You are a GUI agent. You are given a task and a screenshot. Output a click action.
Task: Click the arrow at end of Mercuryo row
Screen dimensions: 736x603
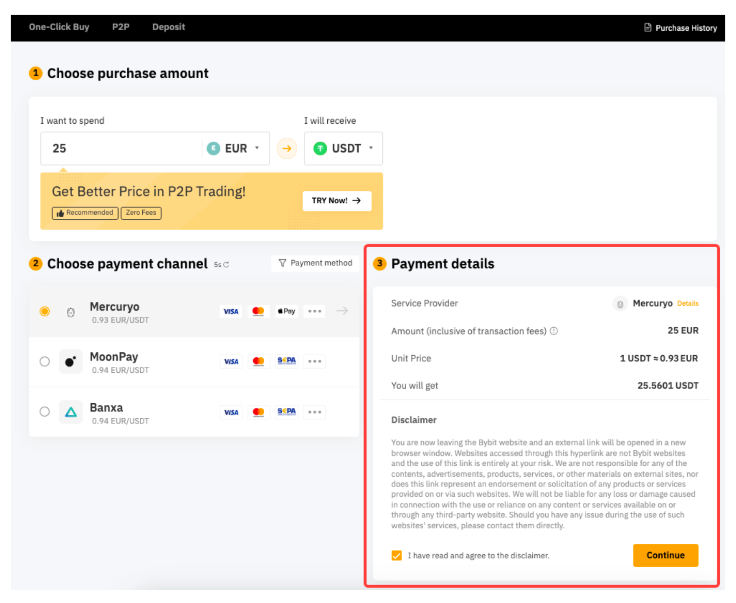pyautogui.click(x=342, y=311)
